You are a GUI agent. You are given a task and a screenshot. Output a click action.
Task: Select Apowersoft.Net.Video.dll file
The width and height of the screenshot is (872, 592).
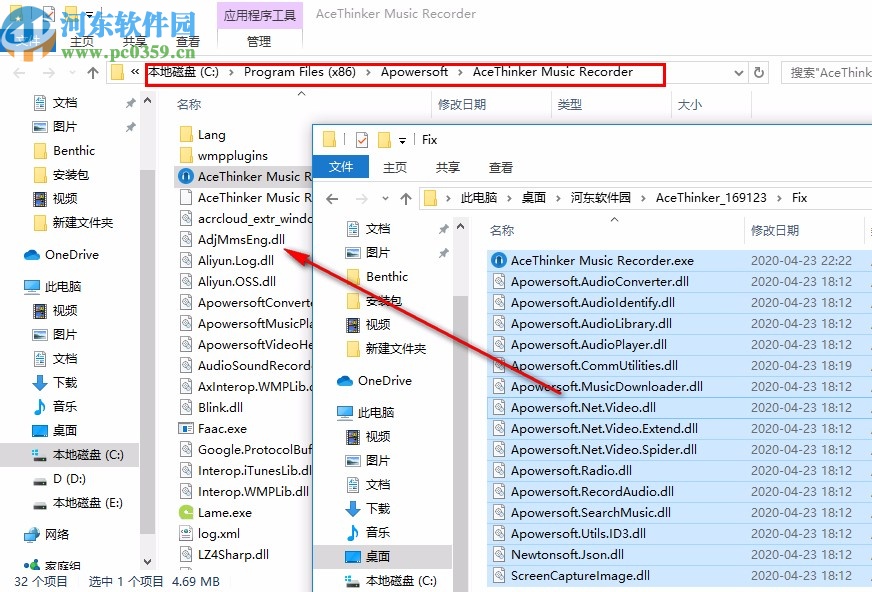(583, 408)
